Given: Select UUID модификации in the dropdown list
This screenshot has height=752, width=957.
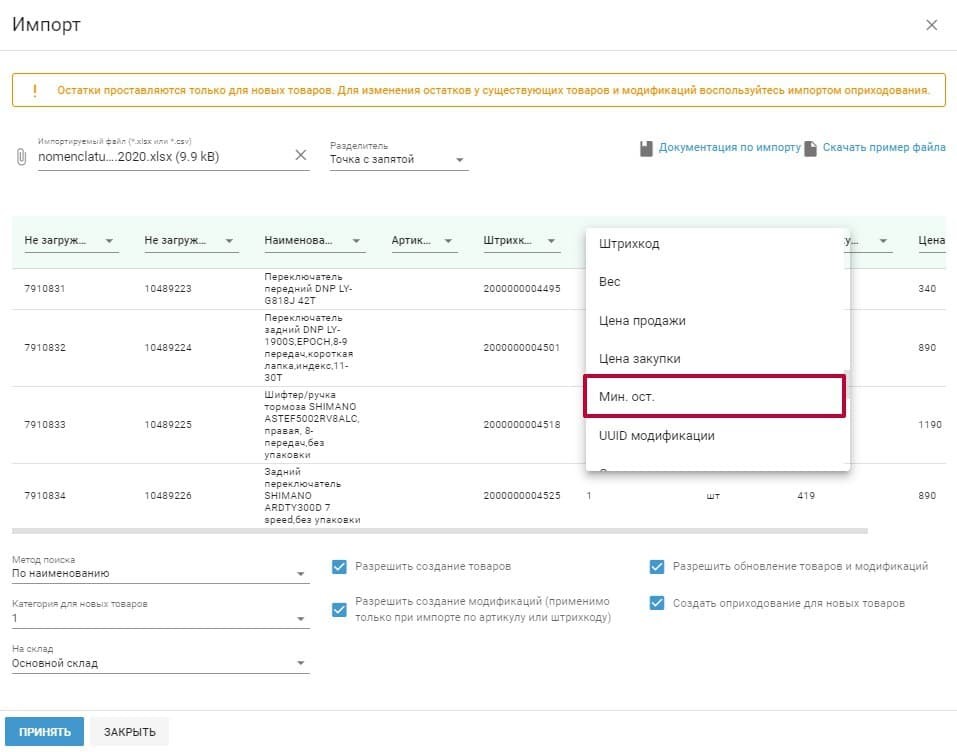Looking at the screenshot, I should 715,436.
